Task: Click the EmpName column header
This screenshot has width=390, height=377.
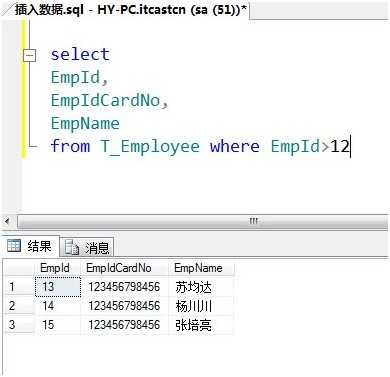Action: tap(201, 268)
